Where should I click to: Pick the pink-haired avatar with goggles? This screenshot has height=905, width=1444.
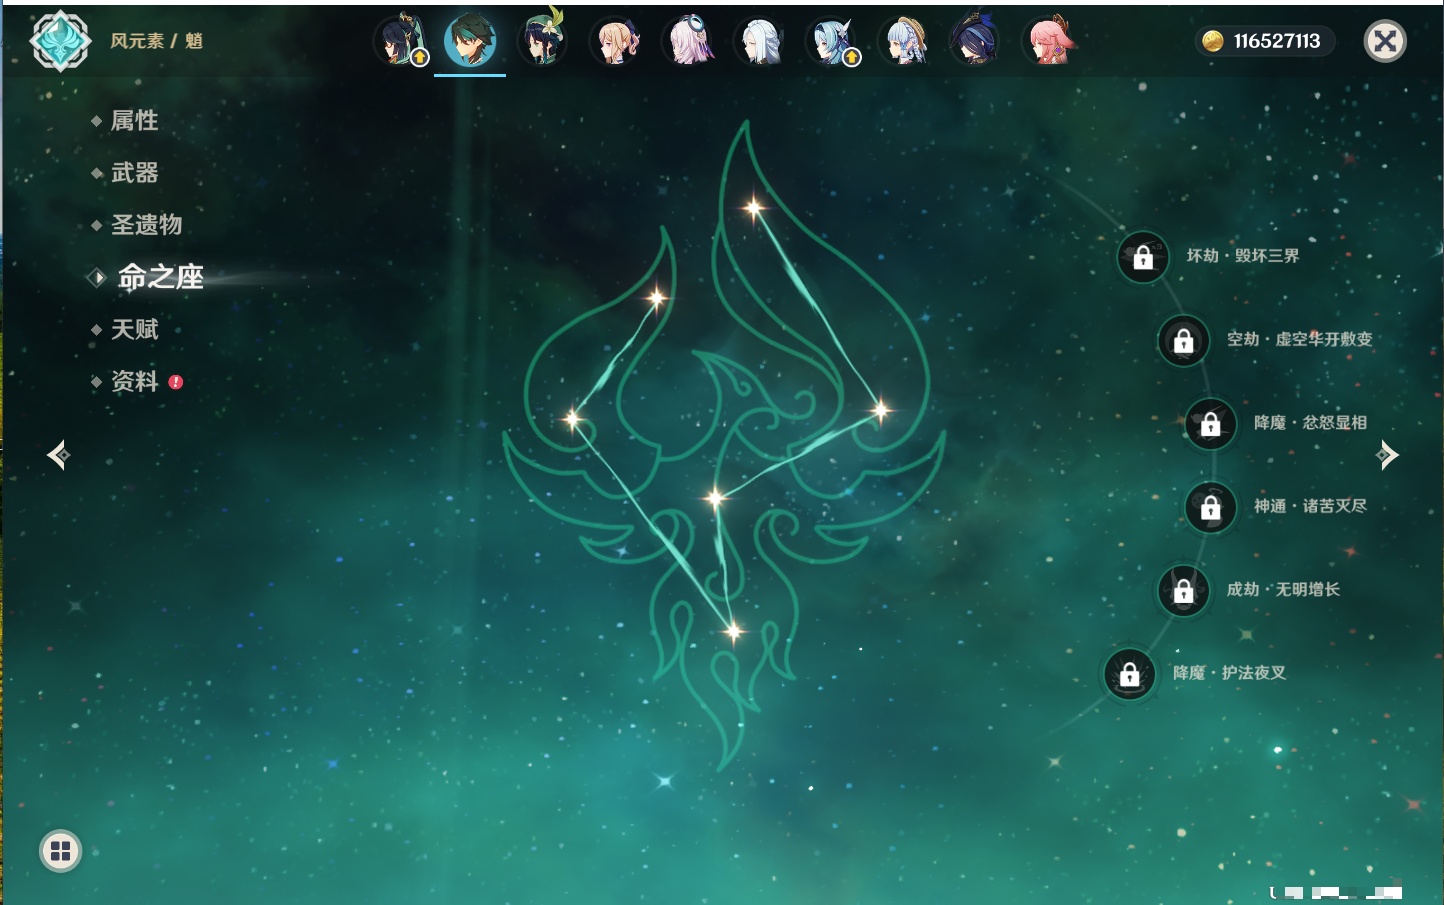687,41
